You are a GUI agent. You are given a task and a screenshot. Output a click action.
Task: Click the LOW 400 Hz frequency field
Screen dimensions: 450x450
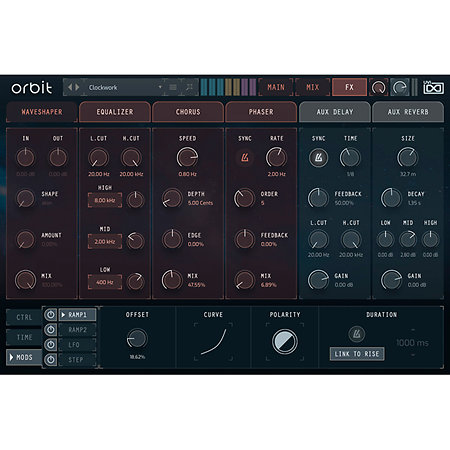click(x=105, y=282)
